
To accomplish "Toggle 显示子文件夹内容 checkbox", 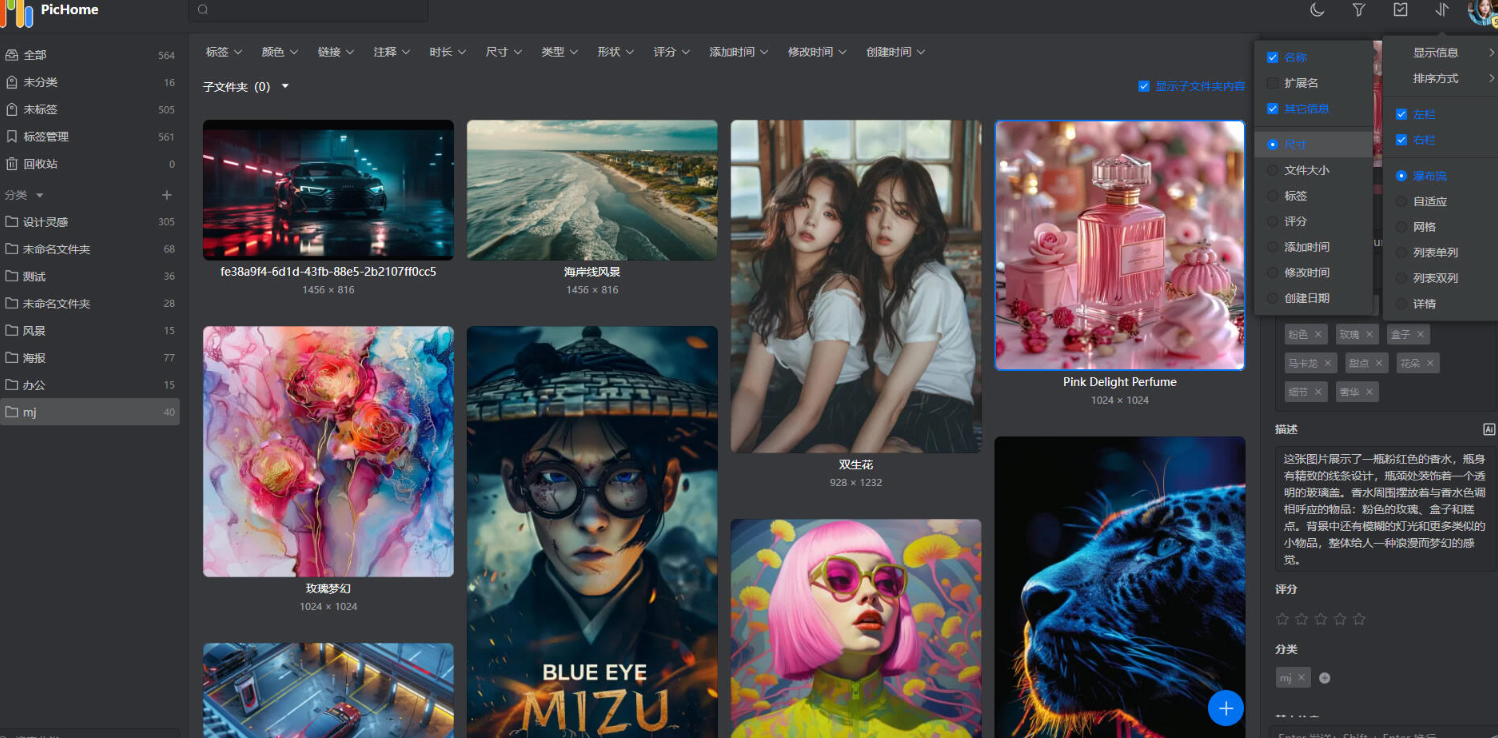I will point(1144,87).
